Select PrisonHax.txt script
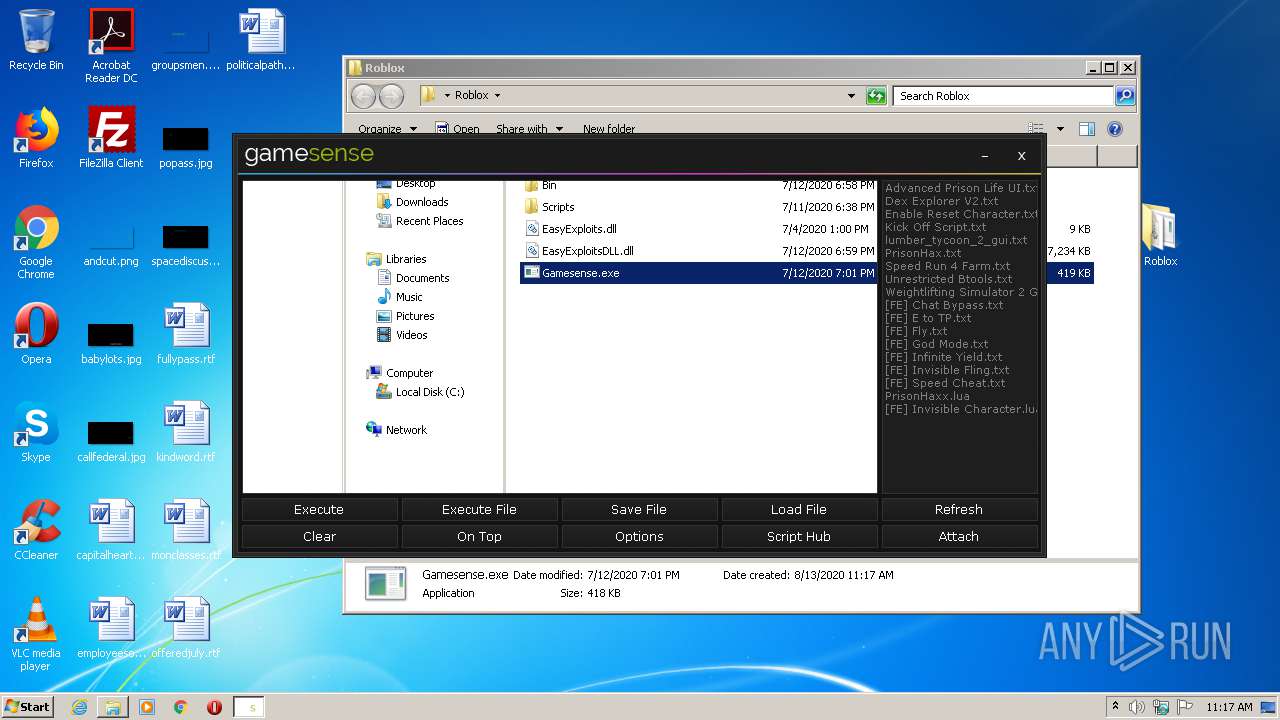1280x720 pixels. (923, 253)
